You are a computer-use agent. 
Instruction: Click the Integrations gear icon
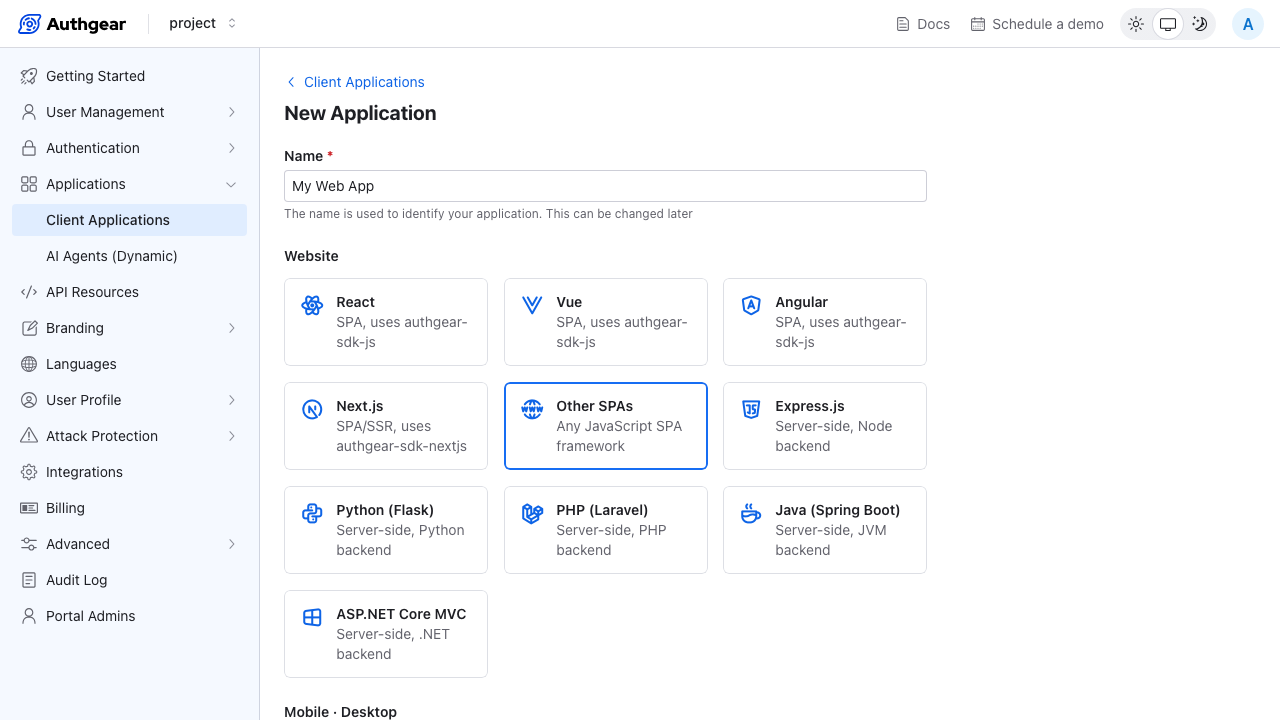pyautogui.click(x=29, y=472)
